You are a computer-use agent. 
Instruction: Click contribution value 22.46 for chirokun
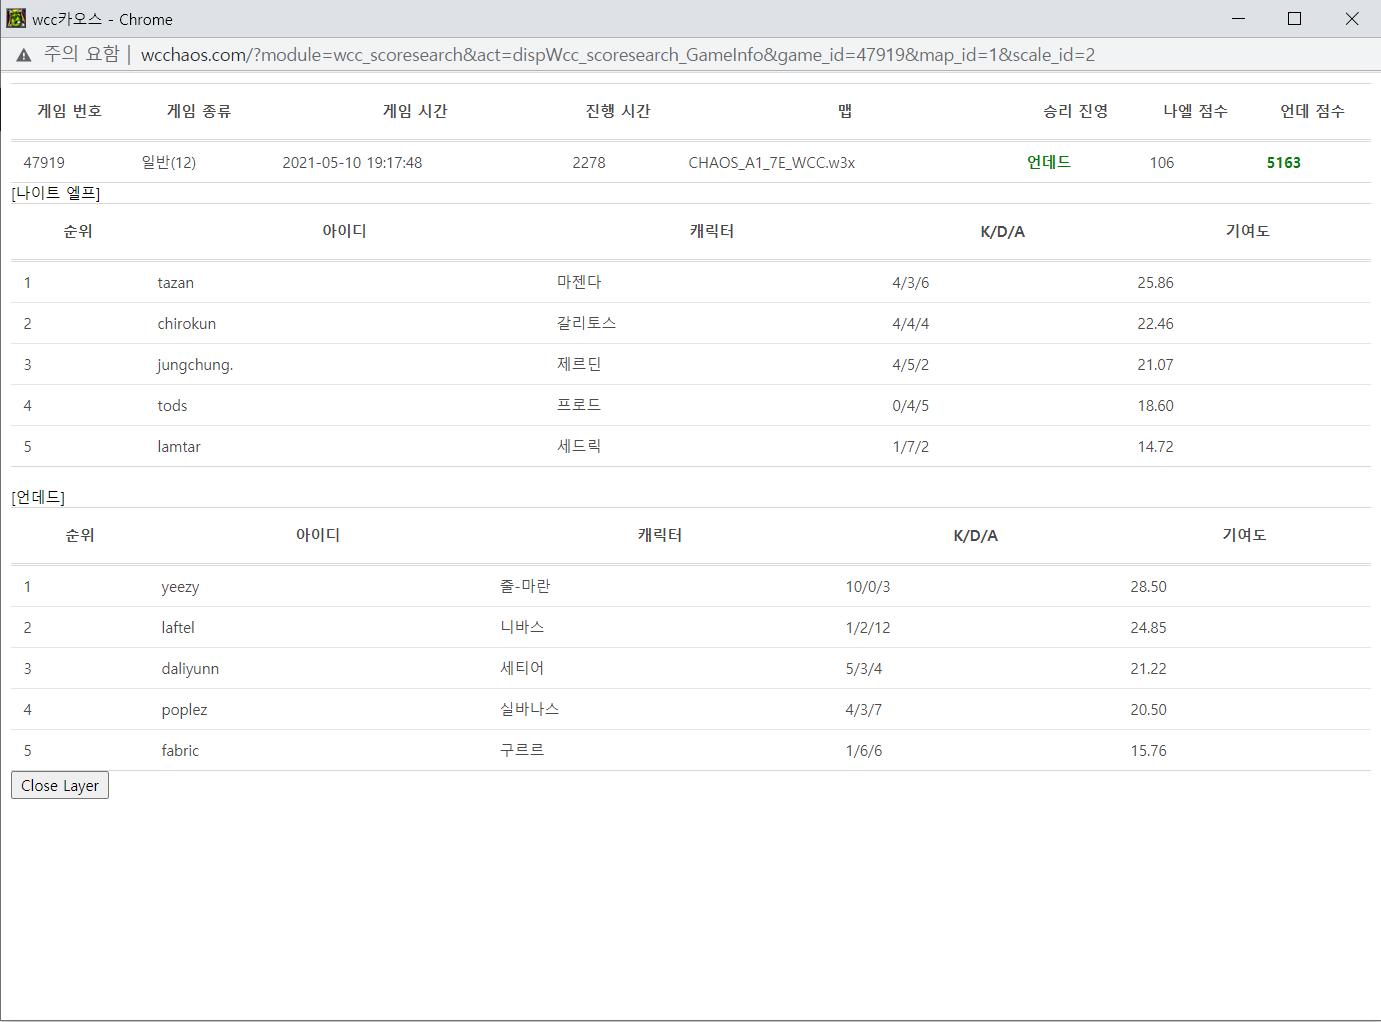click(1156, 323)
